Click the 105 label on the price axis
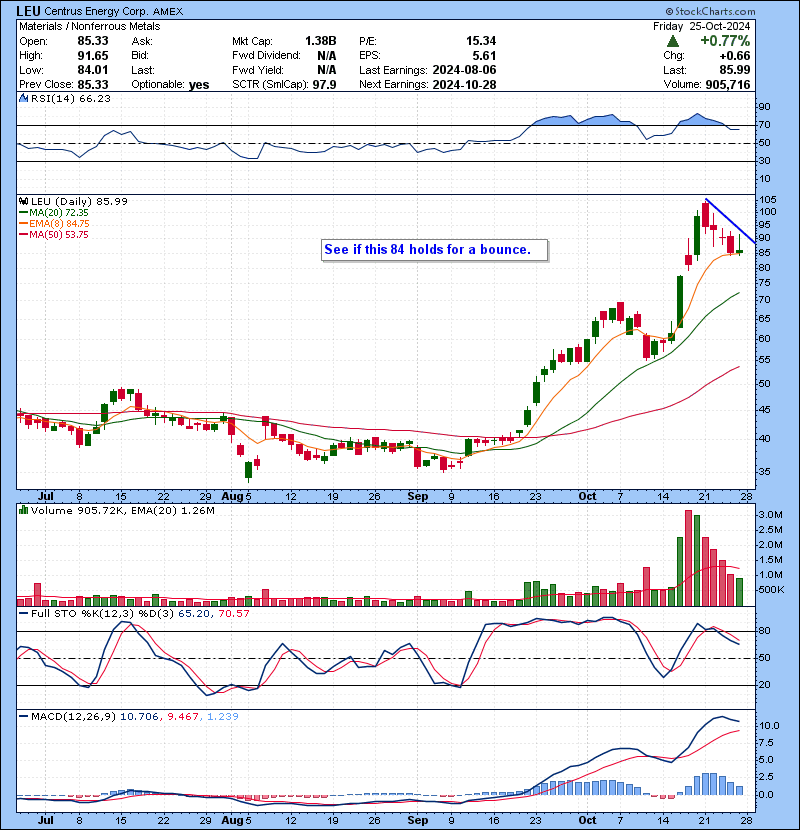 pos(768,200)
